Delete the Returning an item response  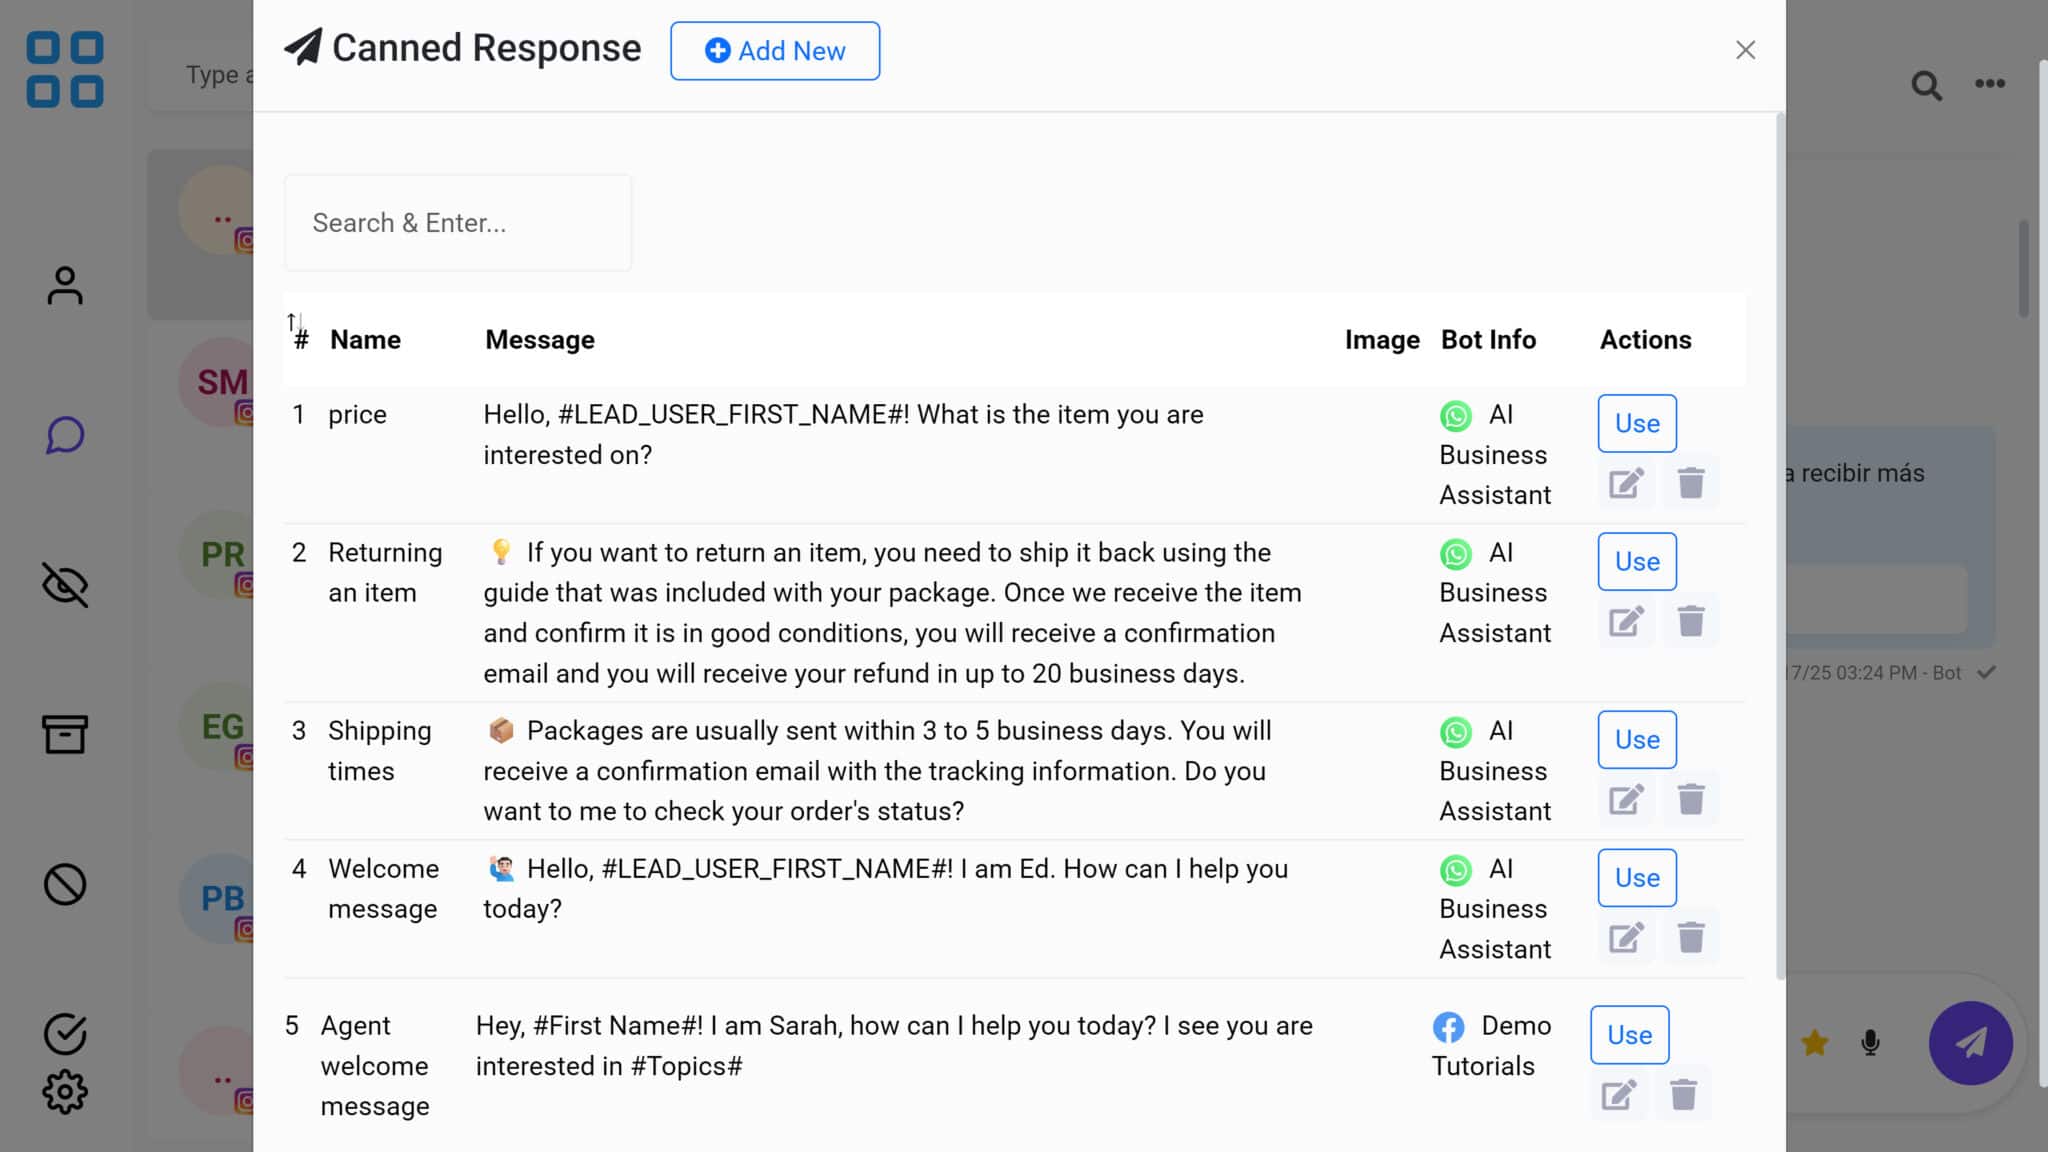1691,622
